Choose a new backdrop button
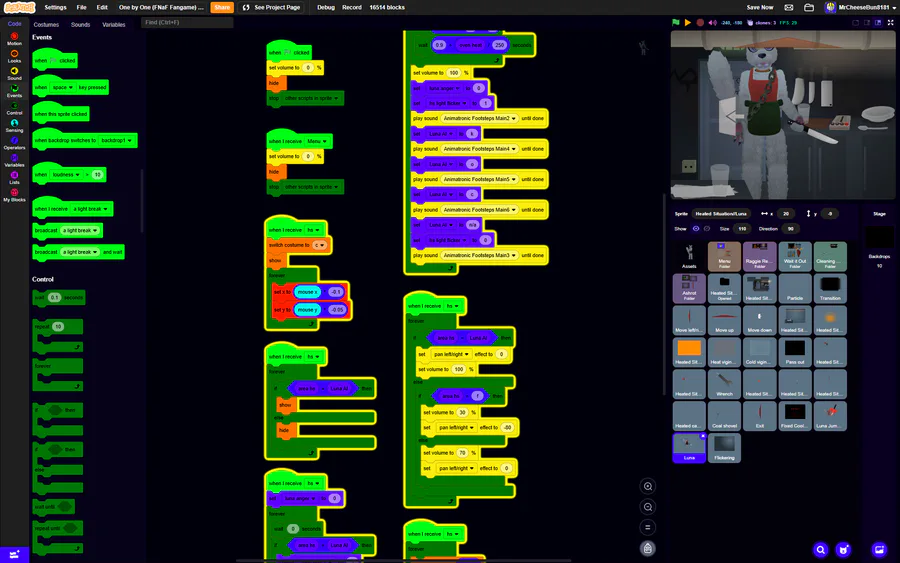This screenshot has width=900, height=563. pyautogui.click(x=879, y=550)
